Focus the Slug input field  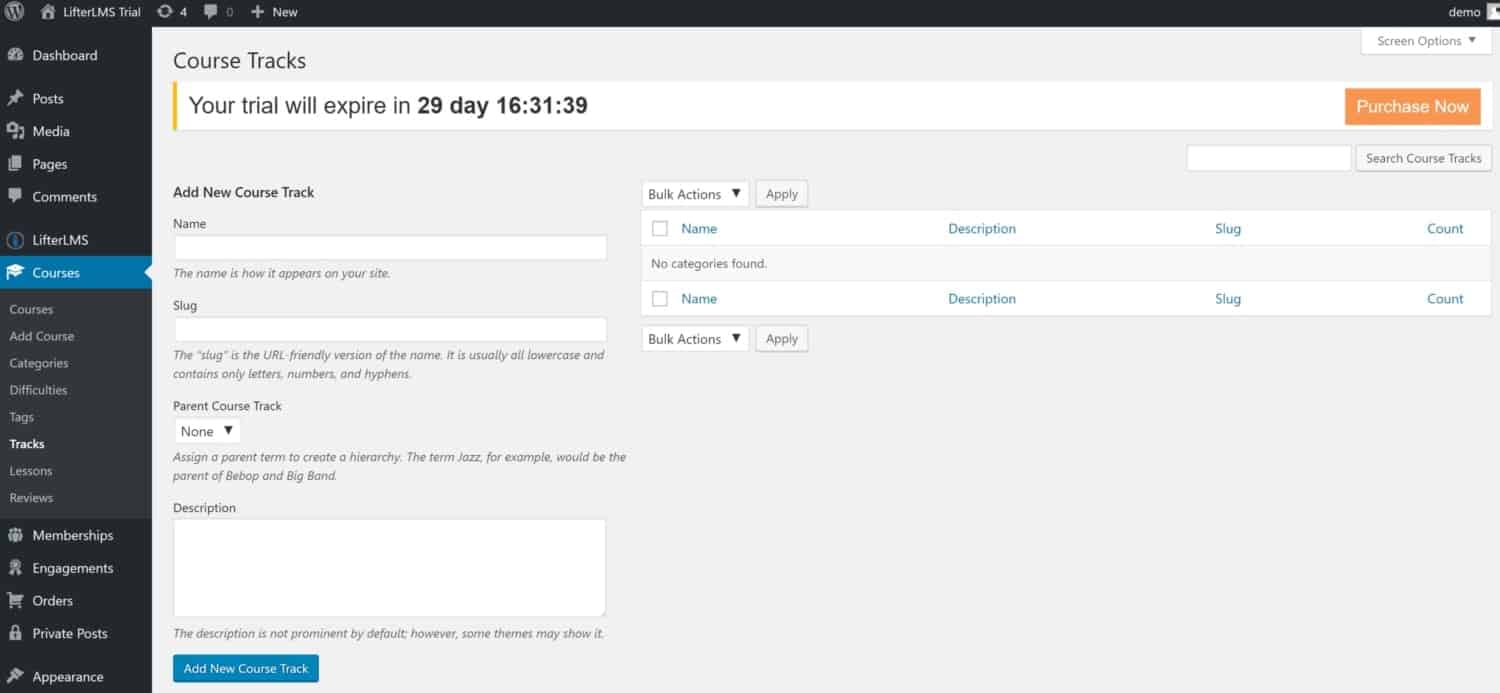pyautogui.click(x=390, y=329)
